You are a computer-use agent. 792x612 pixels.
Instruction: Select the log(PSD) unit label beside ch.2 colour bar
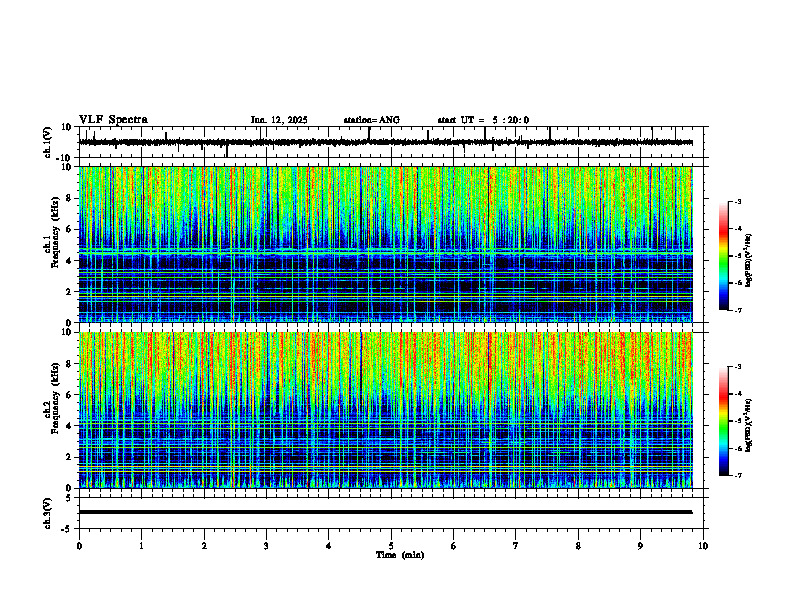(749, 425)
